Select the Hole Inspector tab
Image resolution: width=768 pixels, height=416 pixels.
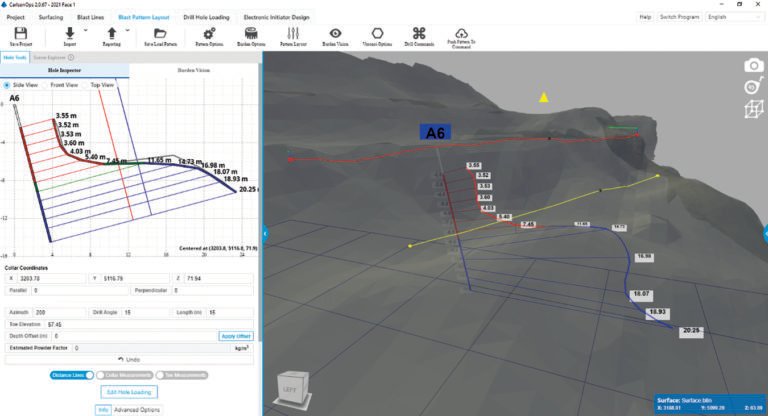(x=64, y=70)
